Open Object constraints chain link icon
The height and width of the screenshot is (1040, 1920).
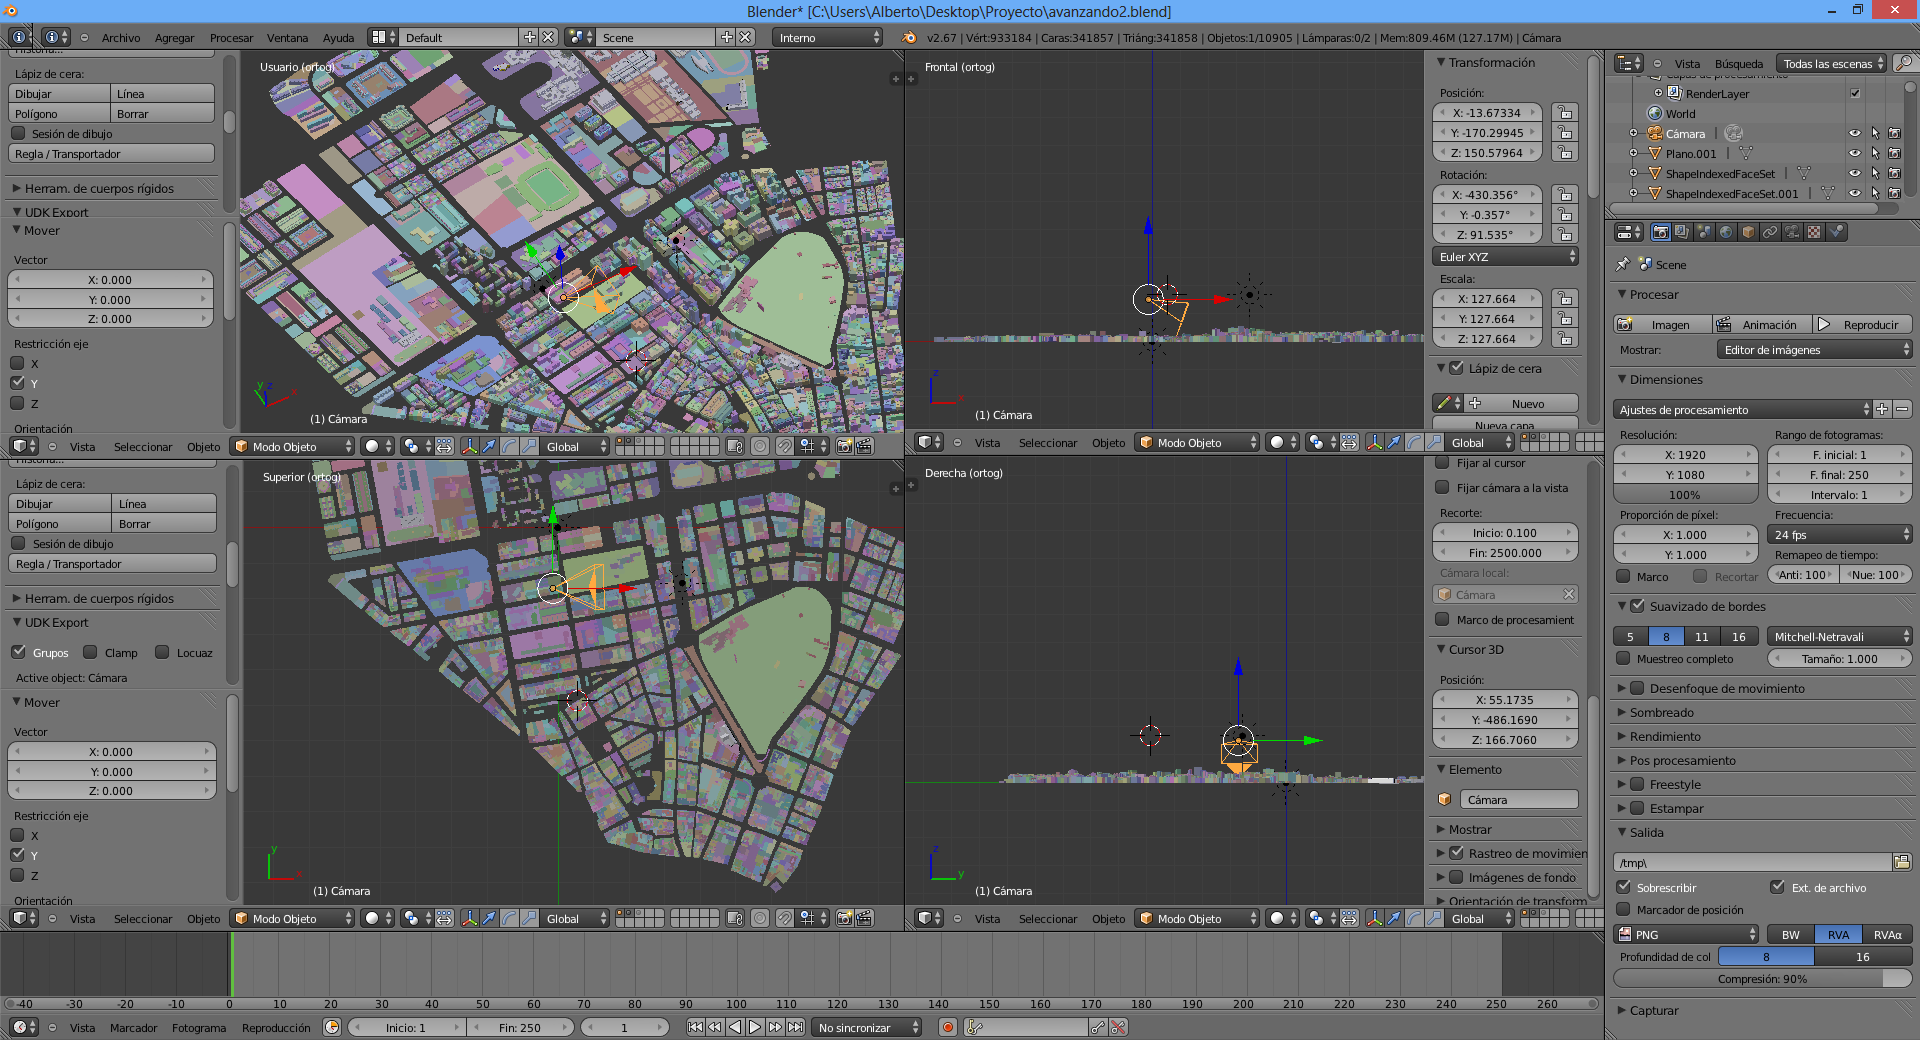(1770, 232)
